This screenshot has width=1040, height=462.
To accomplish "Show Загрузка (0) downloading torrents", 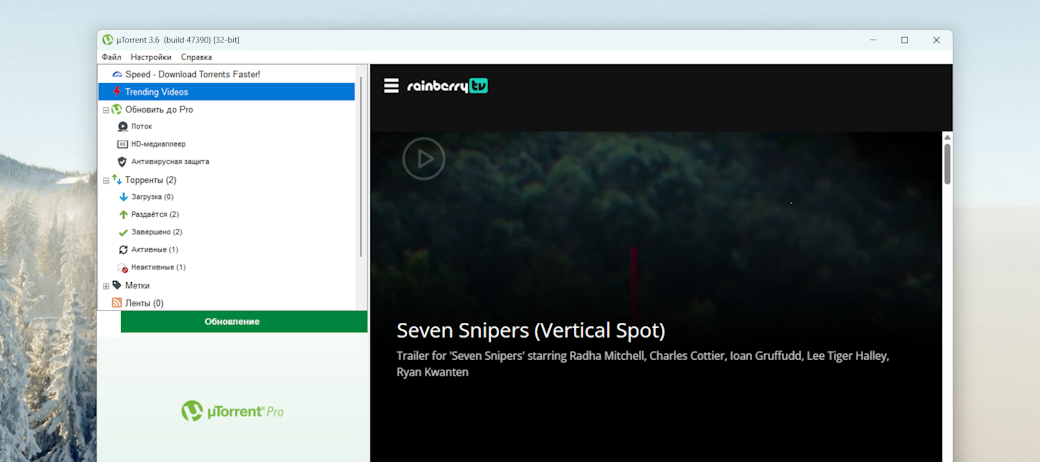I will tap(146, 197).
